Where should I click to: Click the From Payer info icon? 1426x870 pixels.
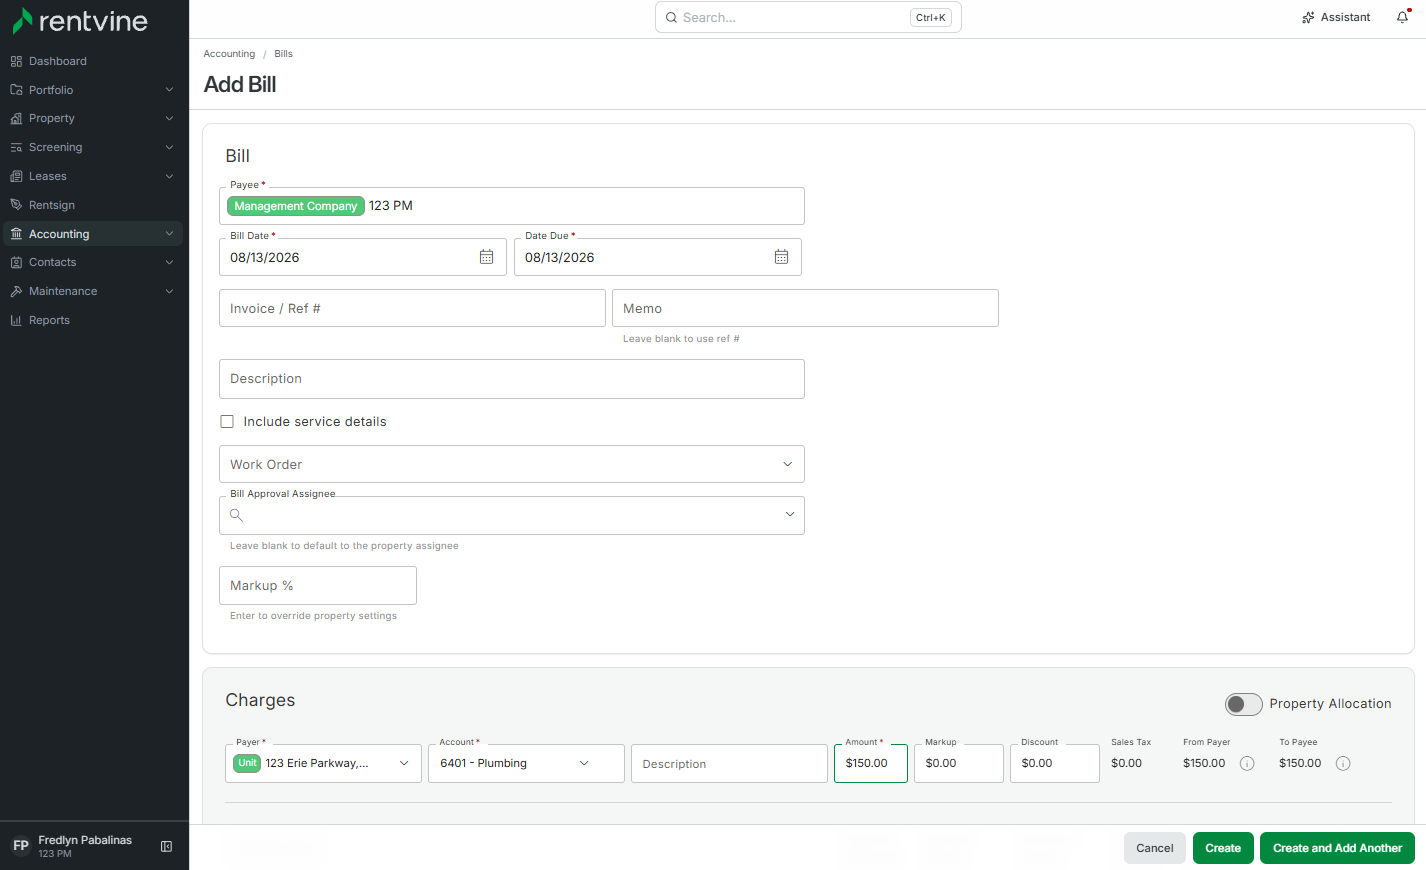point(1247,763)
